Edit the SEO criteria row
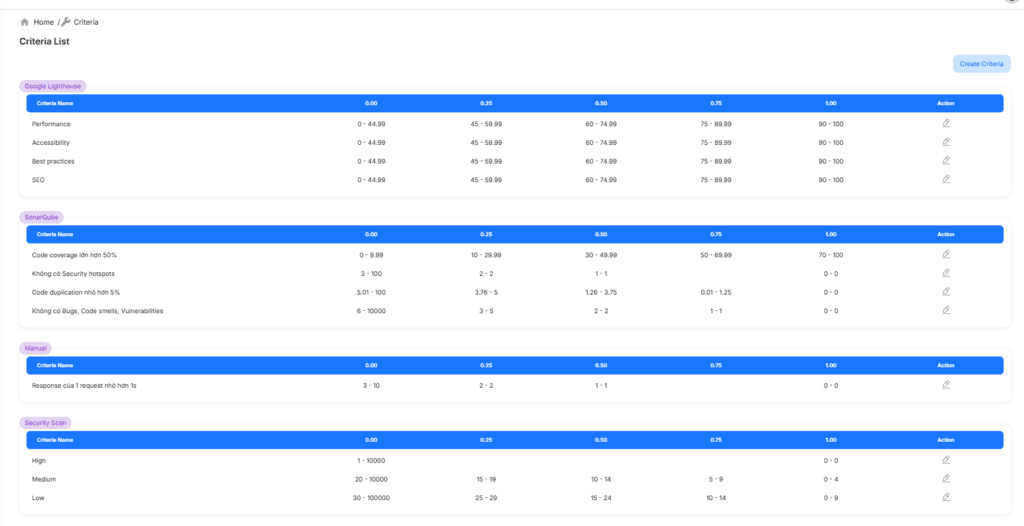 click(946, 179)
